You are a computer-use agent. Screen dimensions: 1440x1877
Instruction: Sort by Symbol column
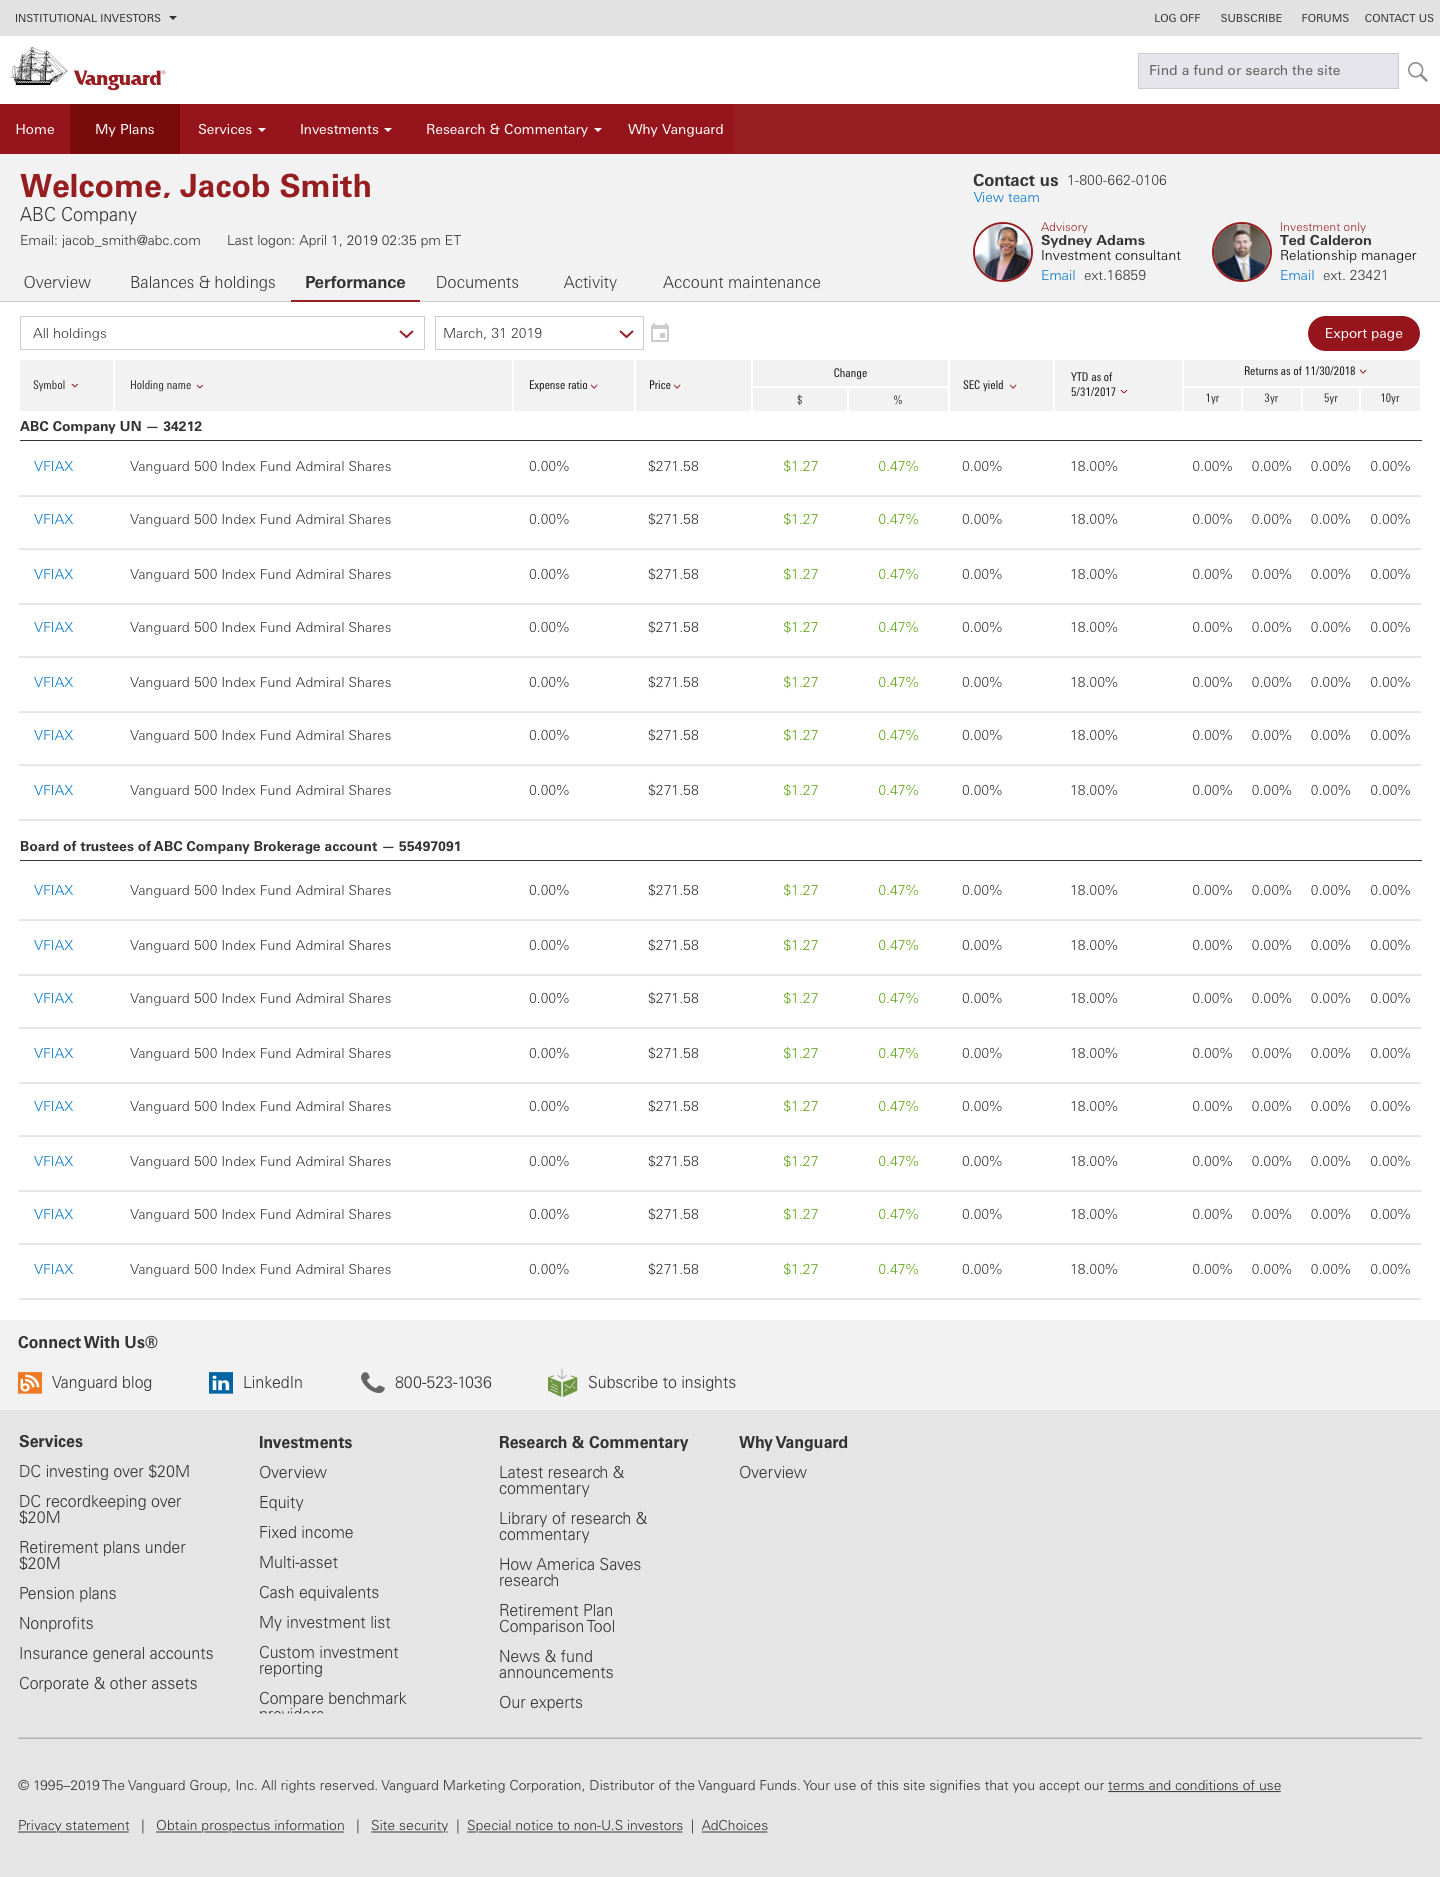tap(56, 385)
